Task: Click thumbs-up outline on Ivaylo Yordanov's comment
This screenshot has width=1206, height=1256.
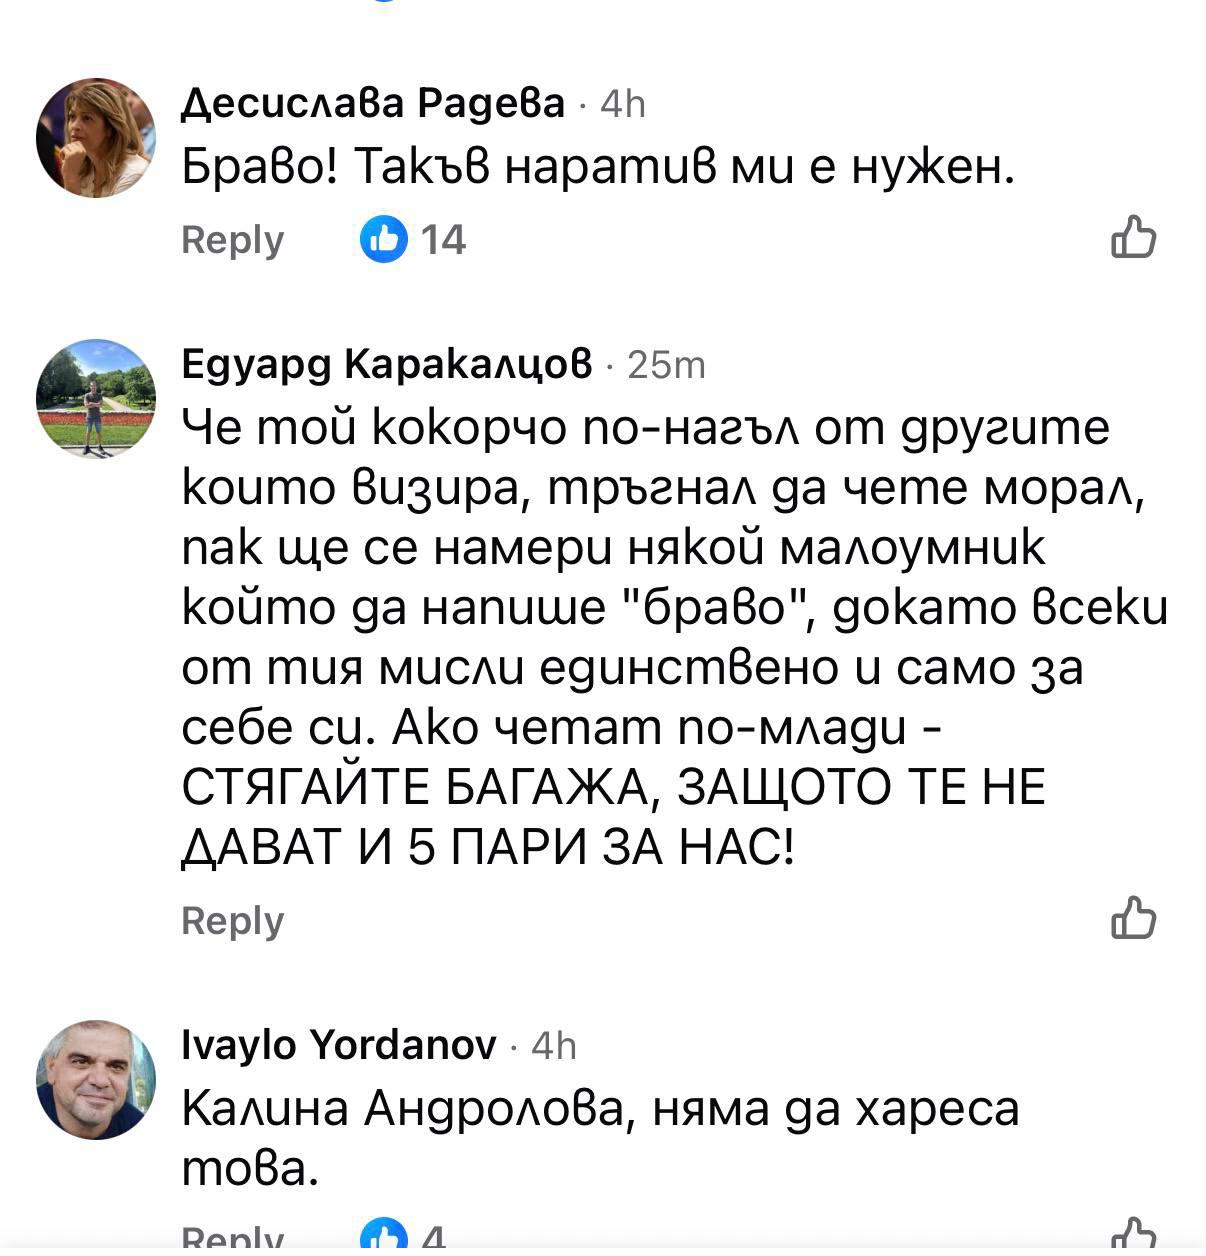Action: pyautogui.click(x=1133, y=1238)
